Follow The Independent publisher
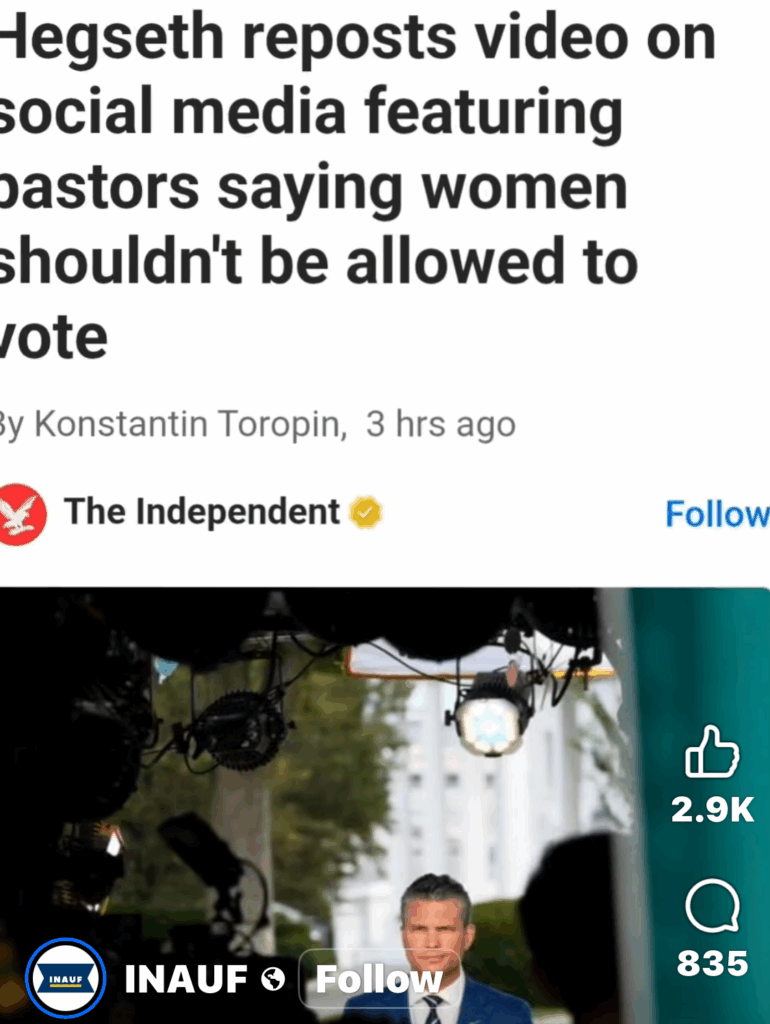Viewport: 770px width, 1024px height. coord(717,513)
